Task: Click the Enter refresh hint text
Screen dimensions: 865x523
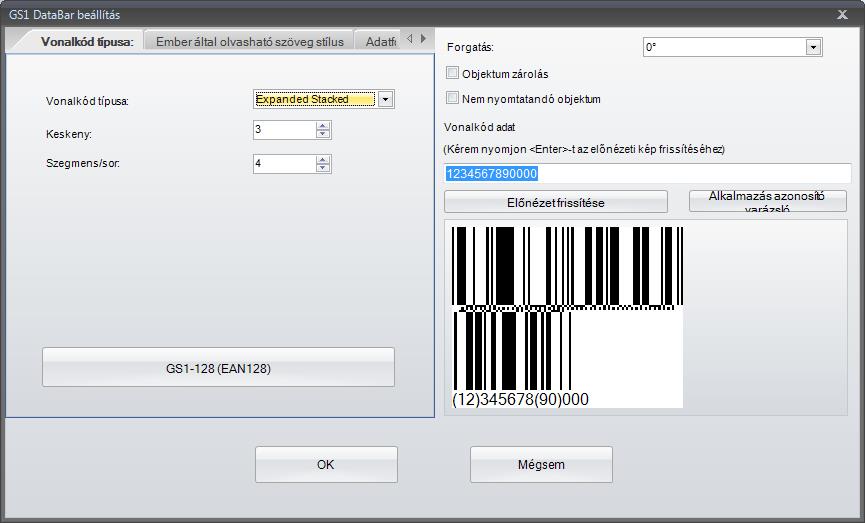Action: (x=584, y=150)
